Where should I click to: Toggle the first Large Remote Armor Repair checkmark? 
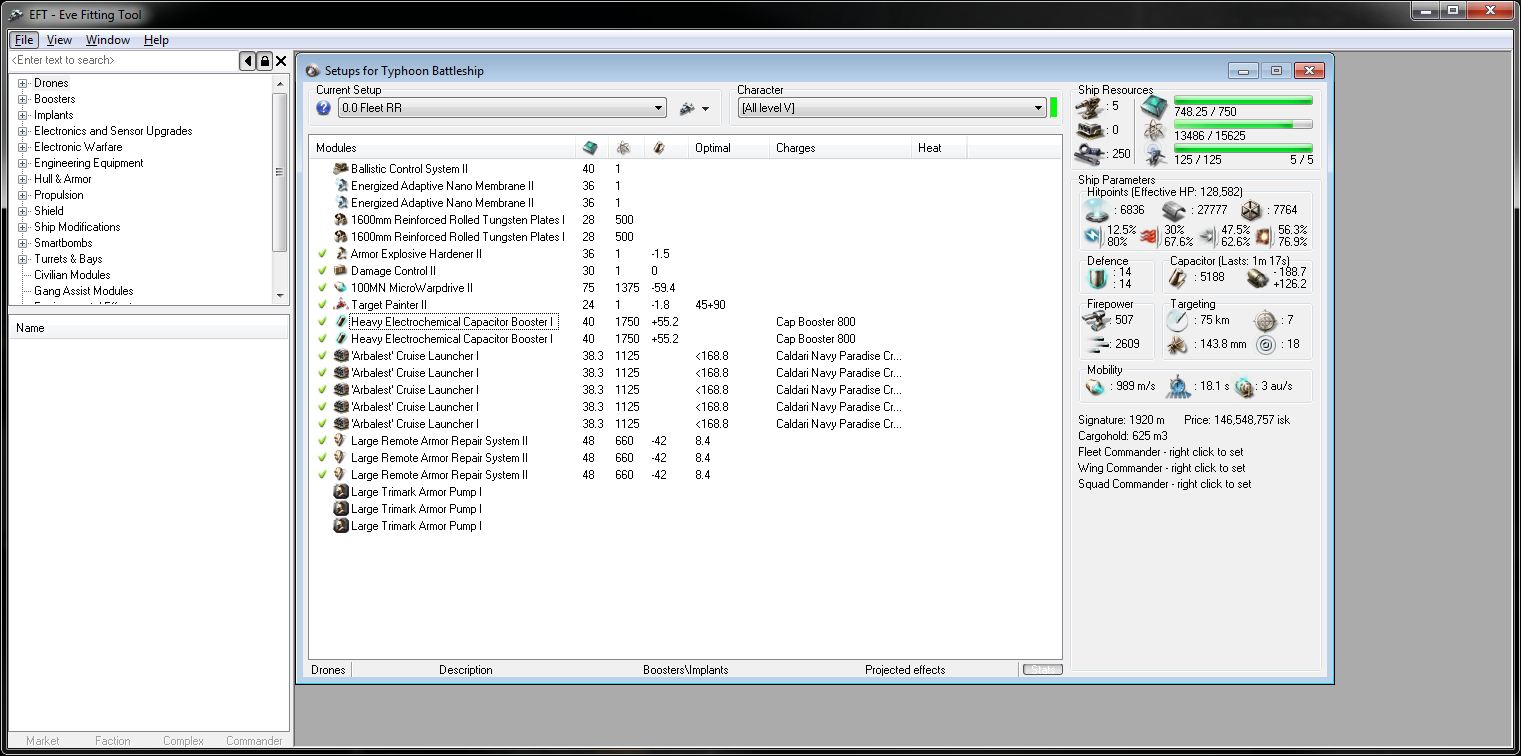[x=322, y=441]
